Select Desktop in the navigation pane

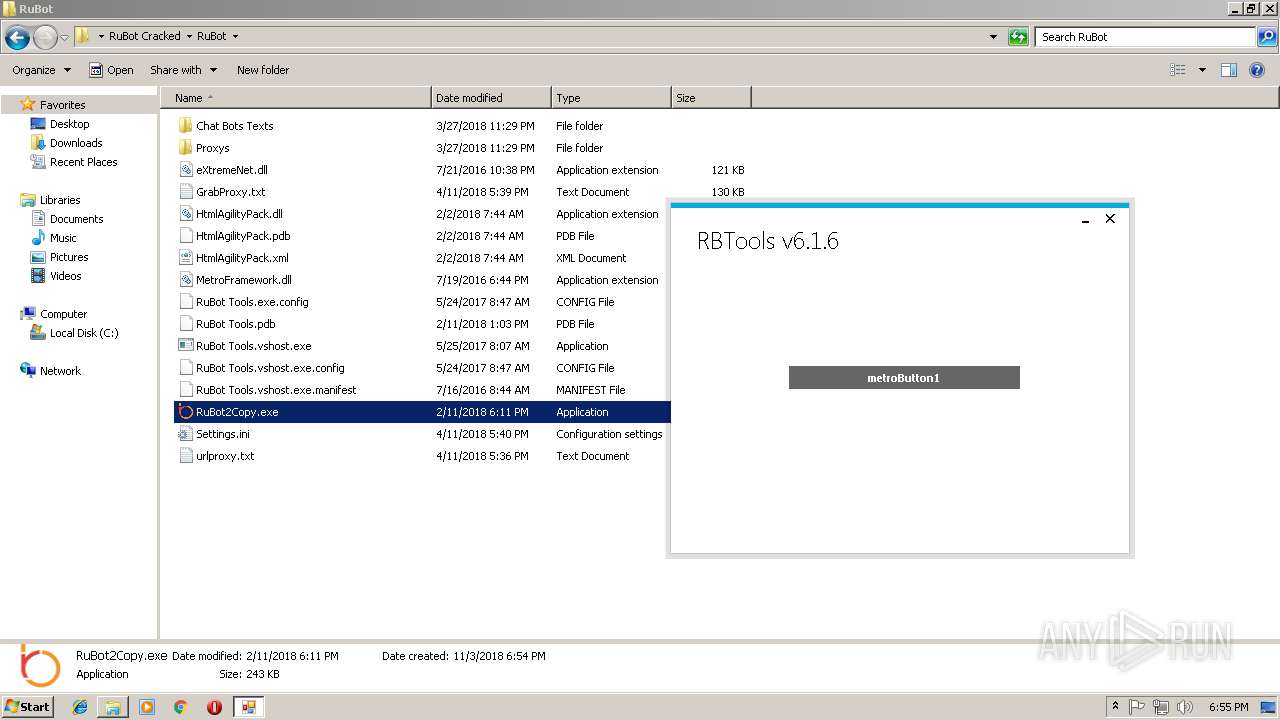69,124
